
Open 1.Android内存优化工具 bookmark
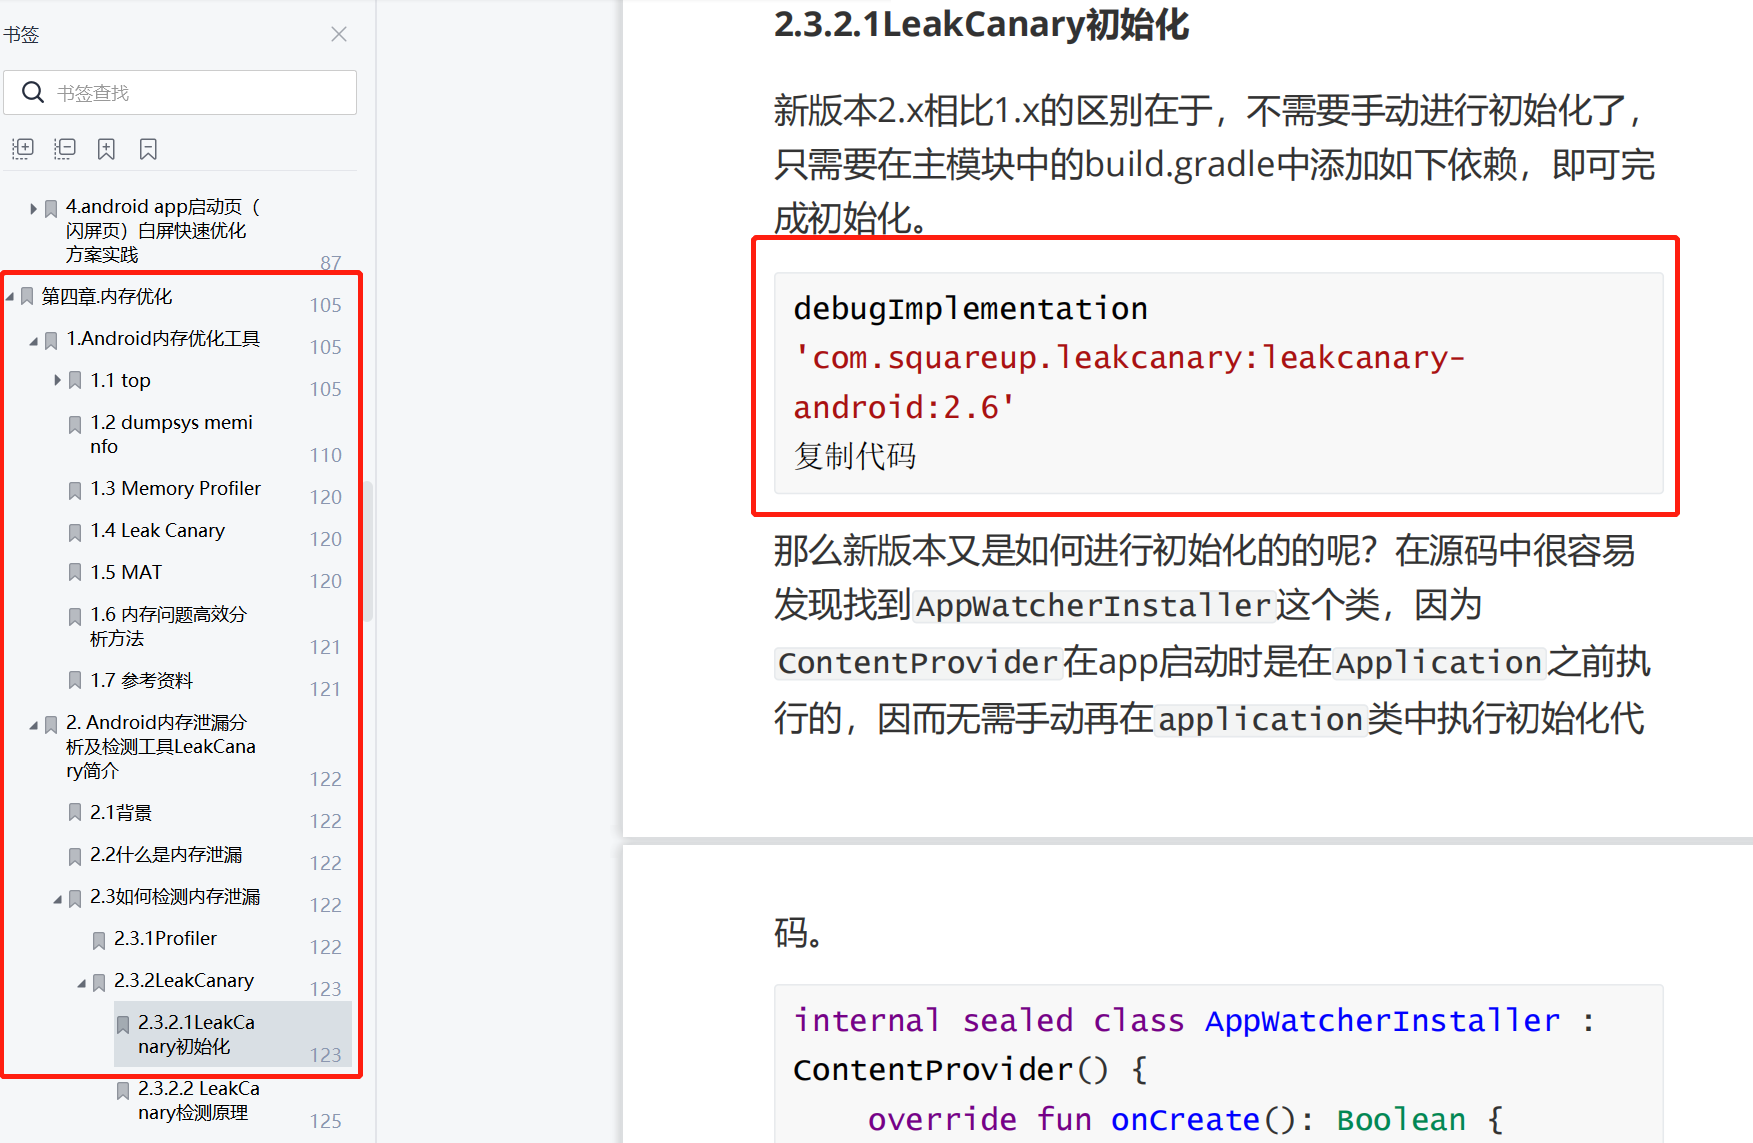point(163,338)
